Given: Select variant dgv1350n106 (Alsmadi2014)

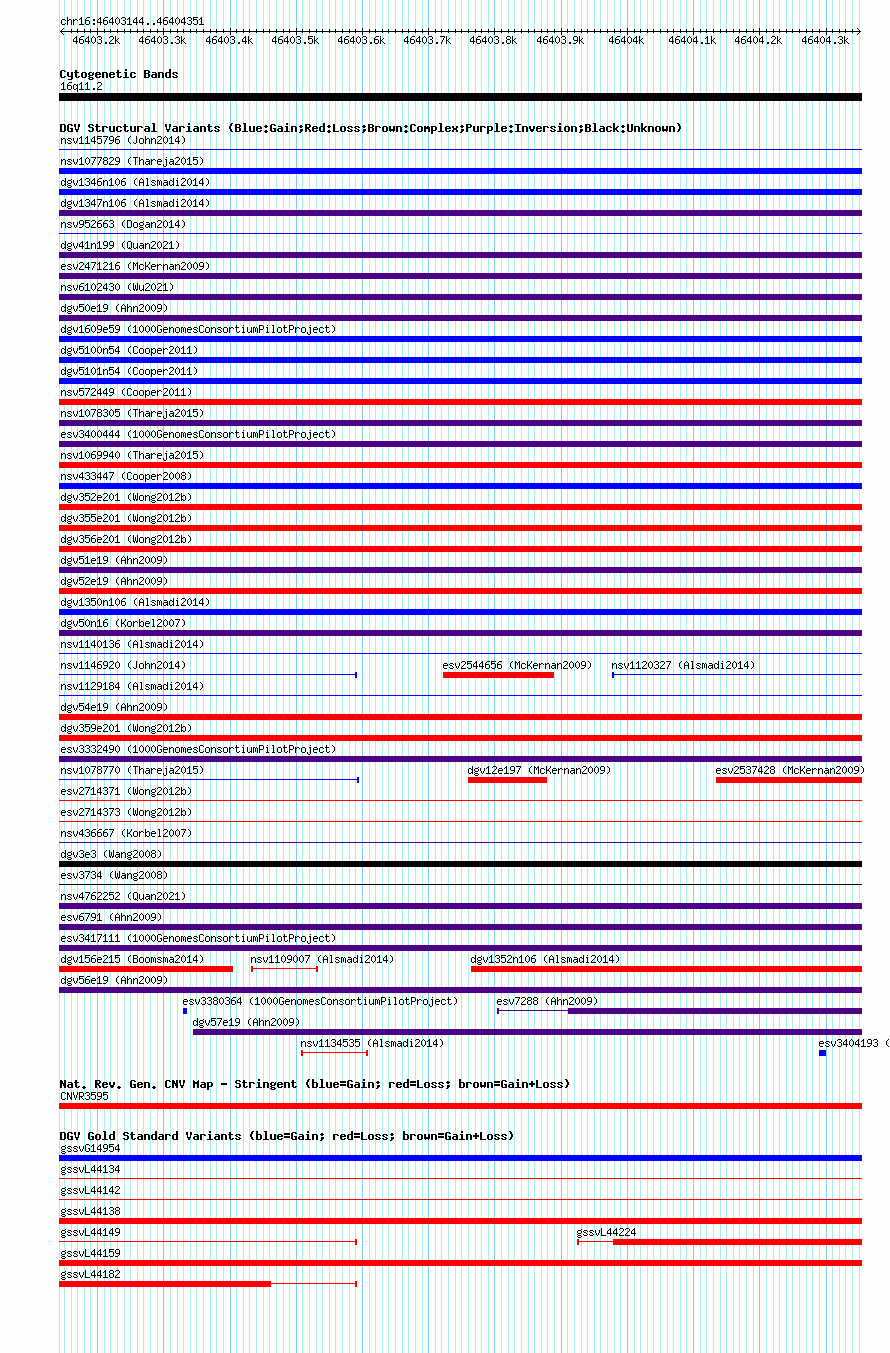Looking at the screenshot, I should [460, 612].
